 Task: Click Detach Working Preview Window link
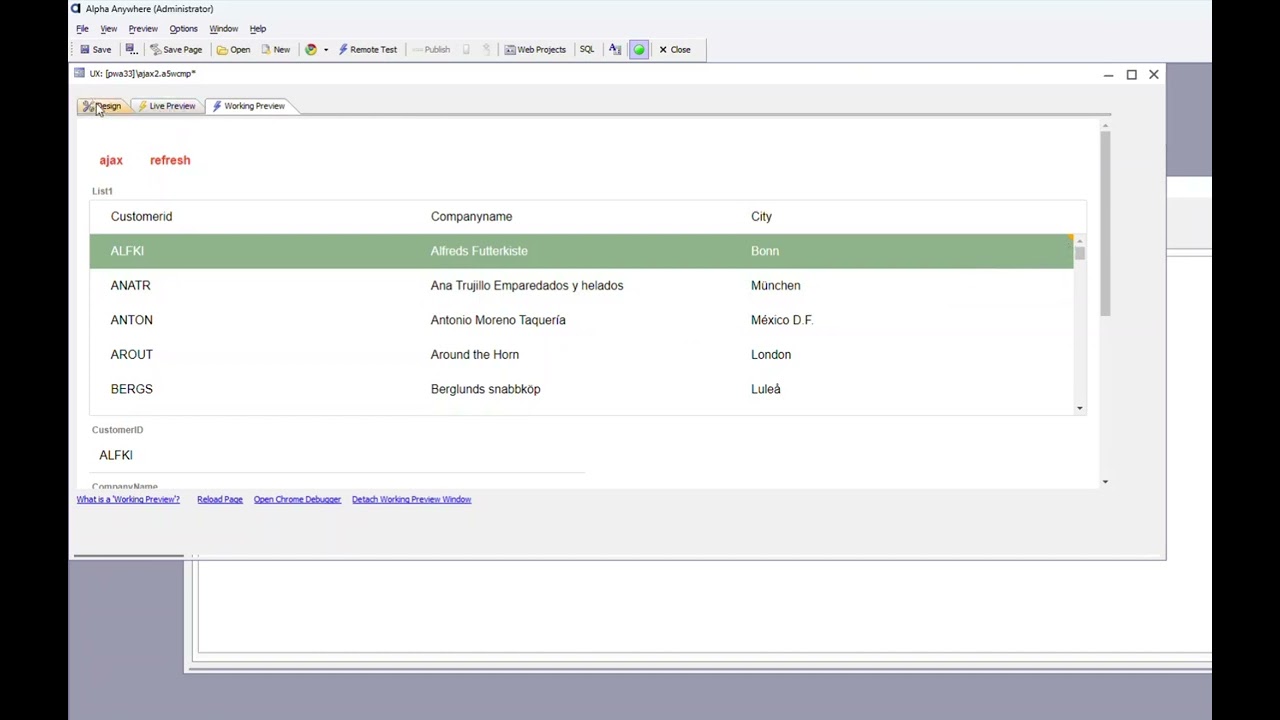point(411,499)
